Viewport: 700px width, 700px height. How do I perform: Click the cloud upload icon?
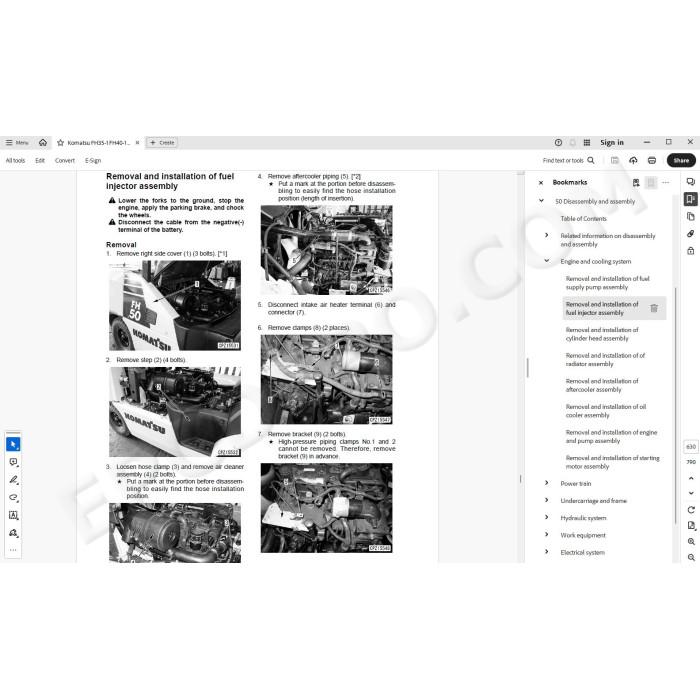[633, 160]
